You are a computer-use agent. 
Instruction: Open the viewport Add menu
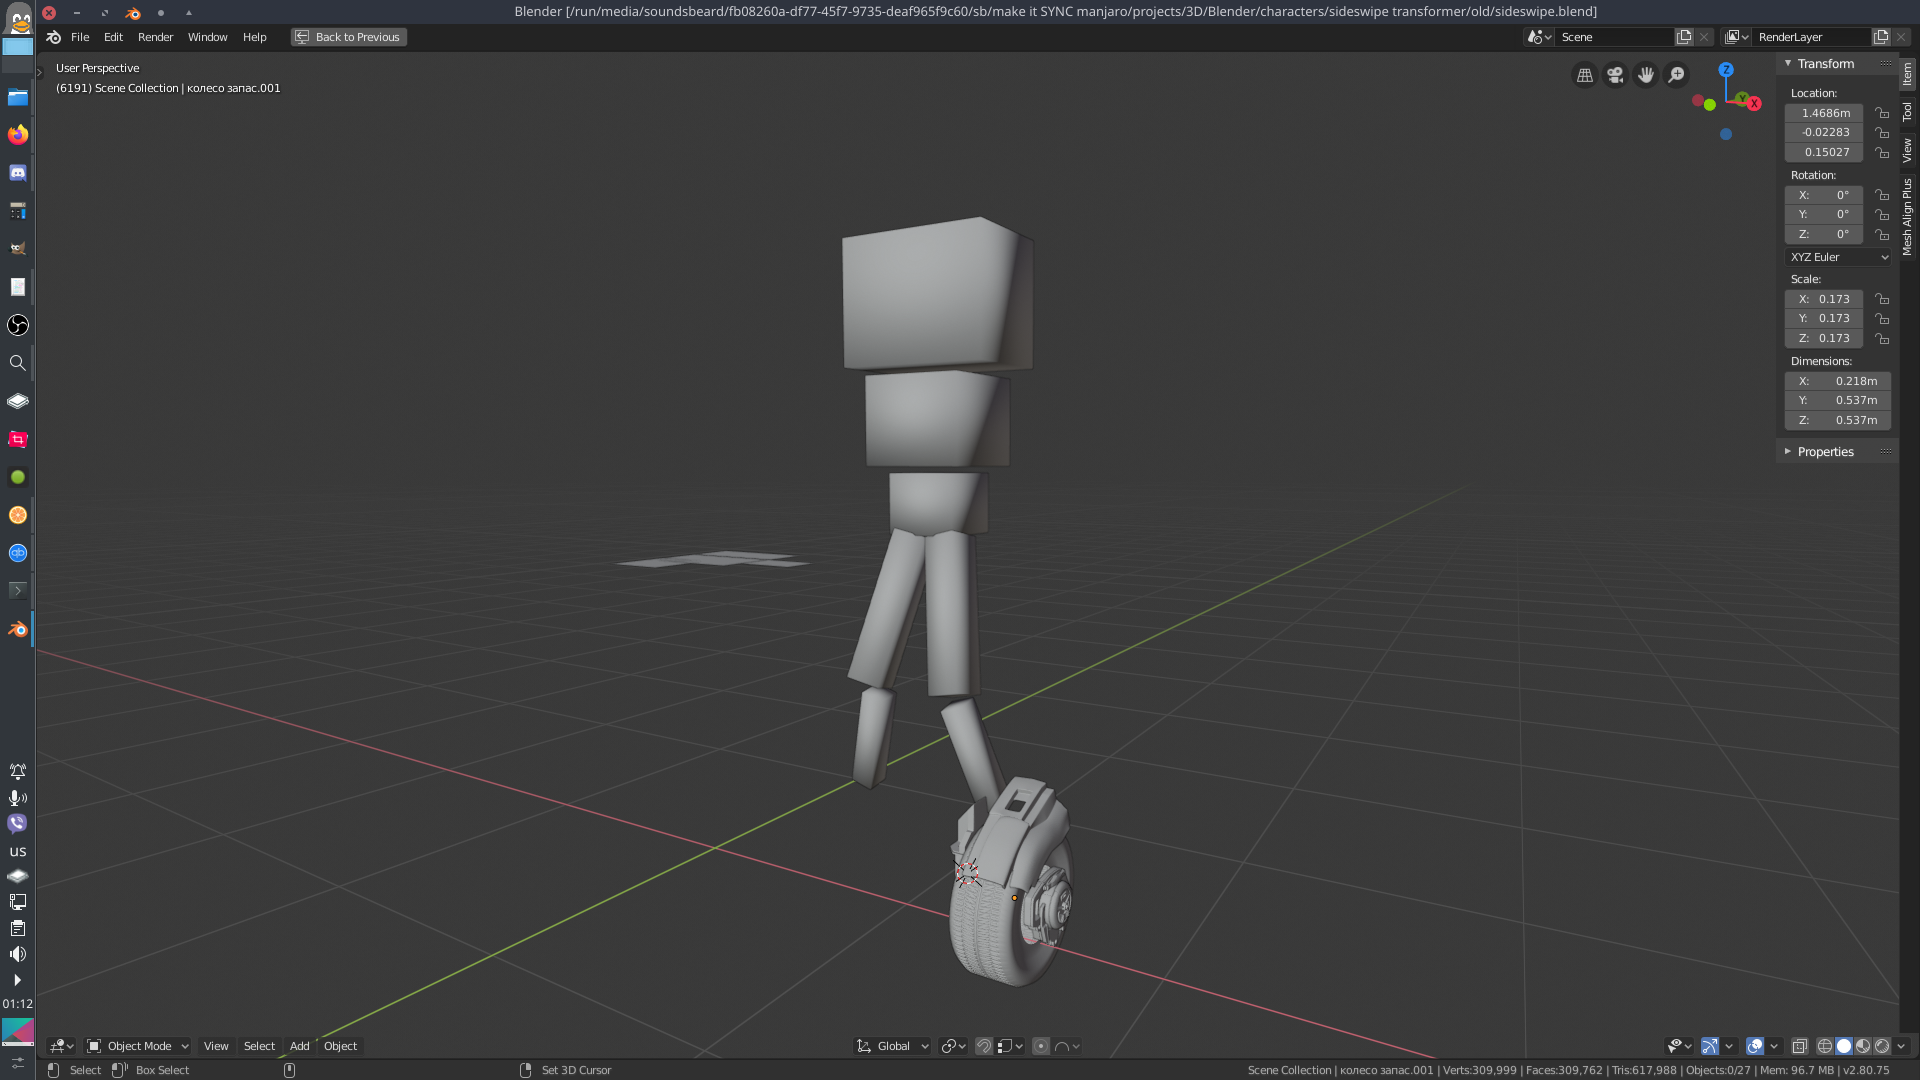[x=299, y=1046]
